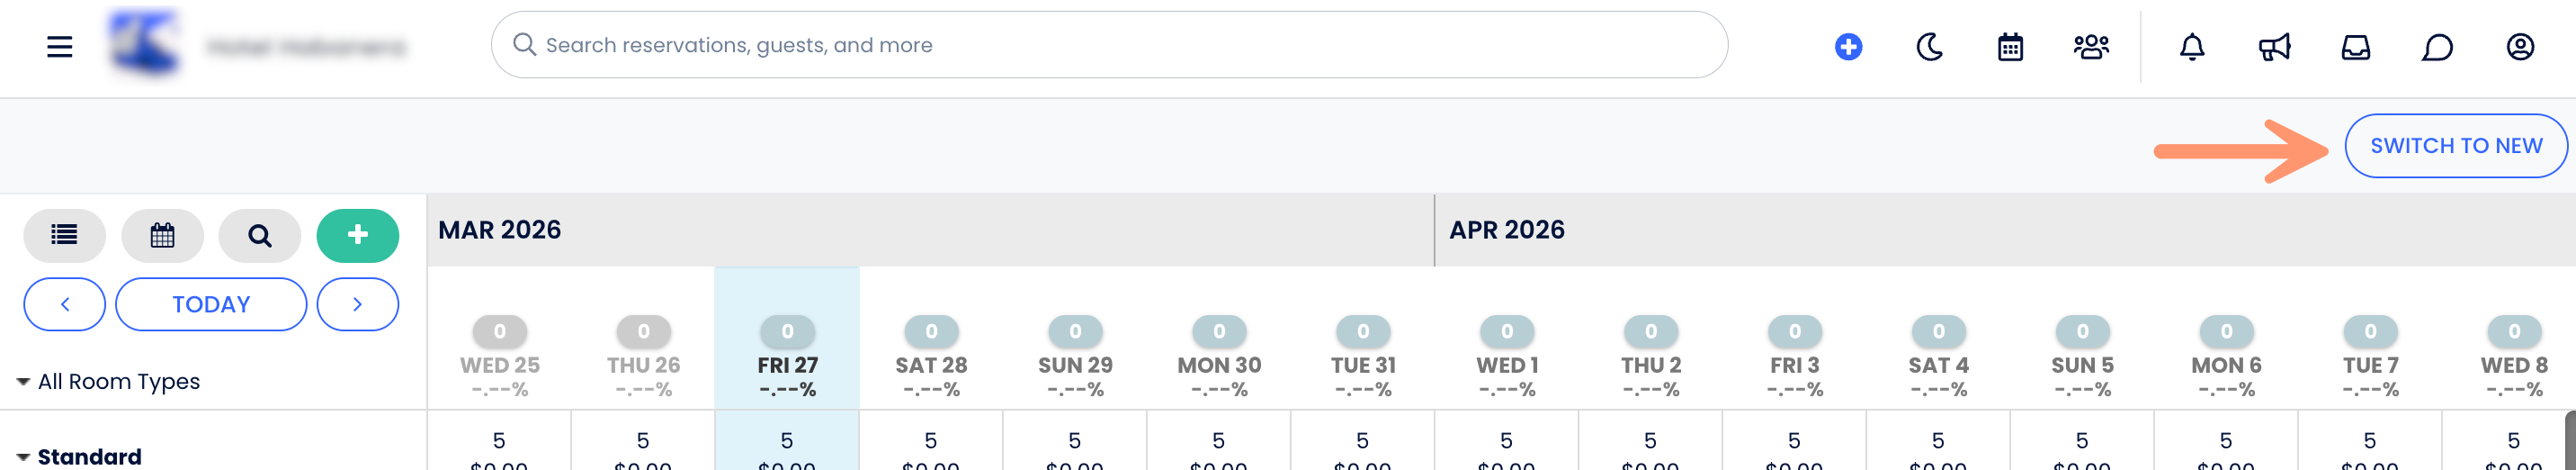Open notifications bell

(x=2192, y=47)
